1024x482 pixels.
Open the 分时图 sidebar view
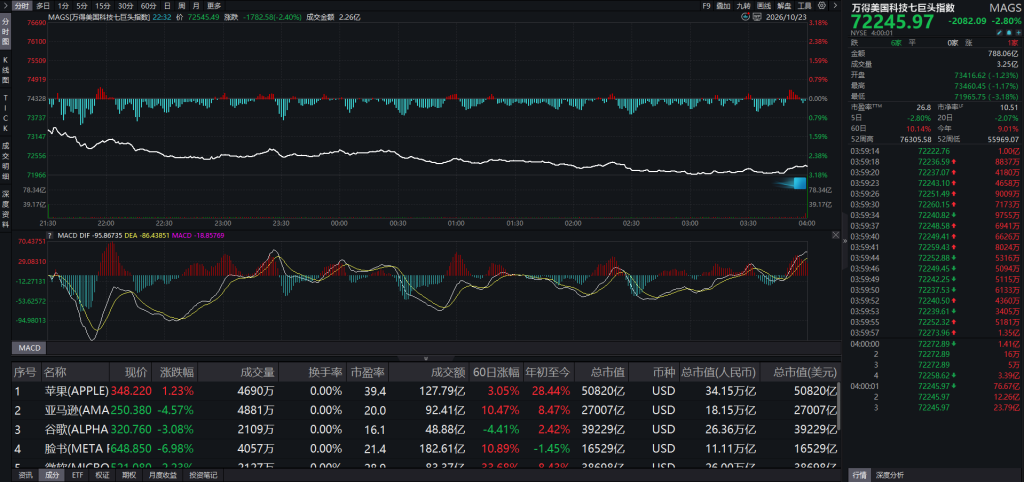click(x=5, y=31)
